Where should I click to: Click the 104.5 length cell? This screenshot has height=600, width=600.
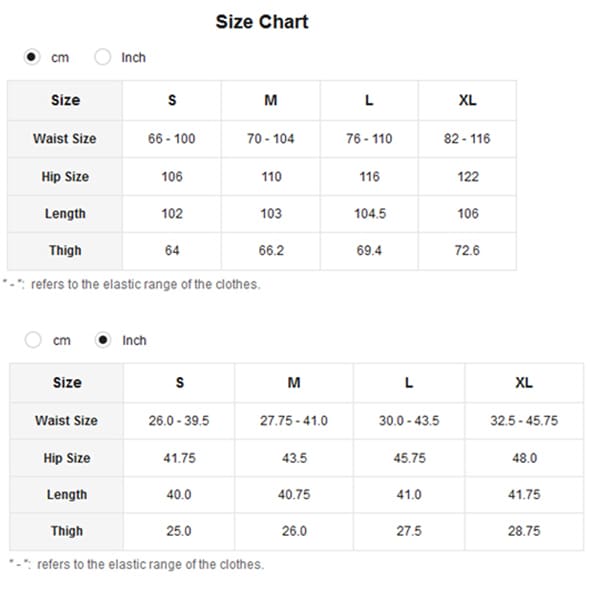[x=369, y=213]
